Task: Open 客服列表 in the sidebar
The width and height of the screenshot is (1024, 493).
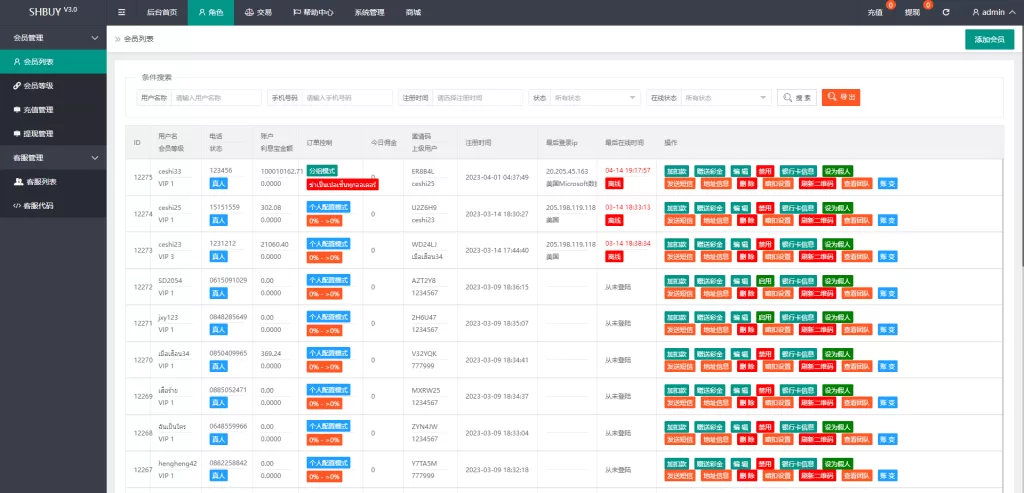Action: 40,182
